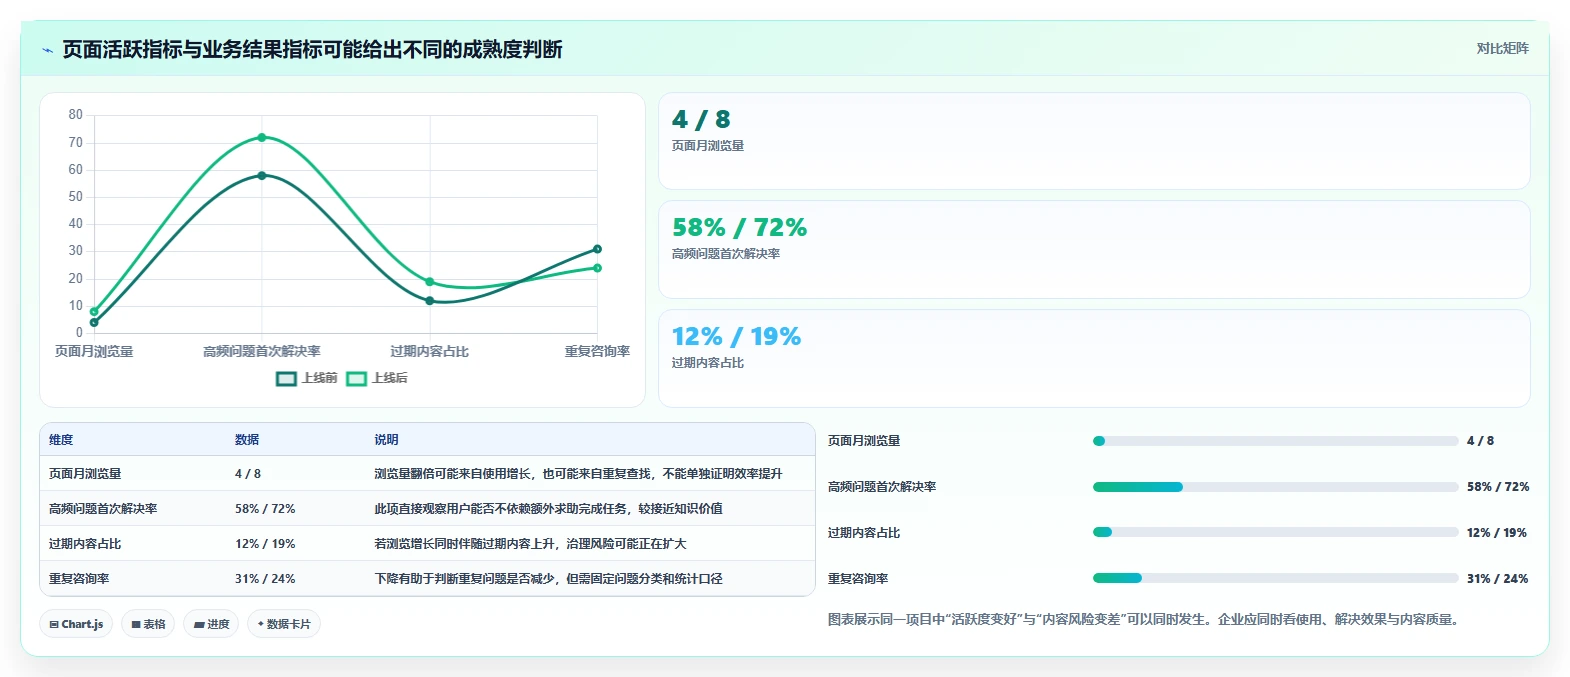Toggle the 上线后 legend swatch
1570x677 pixels.
(356, 378)
